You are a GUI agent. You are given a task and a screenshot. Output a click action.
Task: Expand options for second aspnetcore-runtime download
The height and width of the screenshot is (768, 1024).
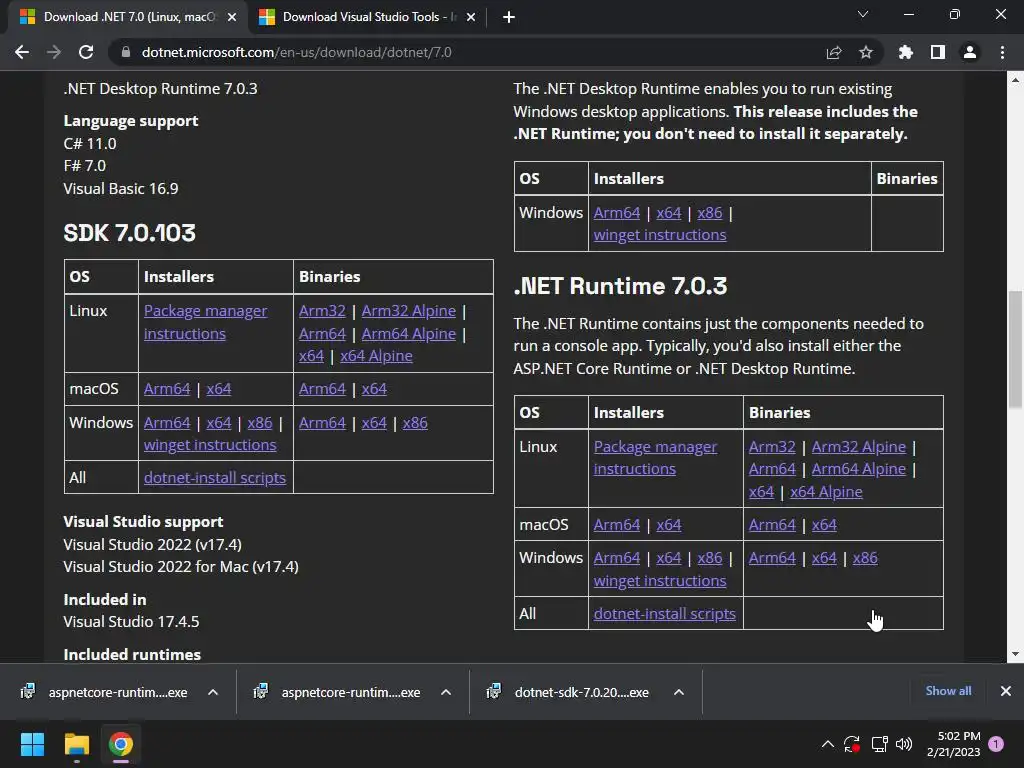(x=446, y=692)
